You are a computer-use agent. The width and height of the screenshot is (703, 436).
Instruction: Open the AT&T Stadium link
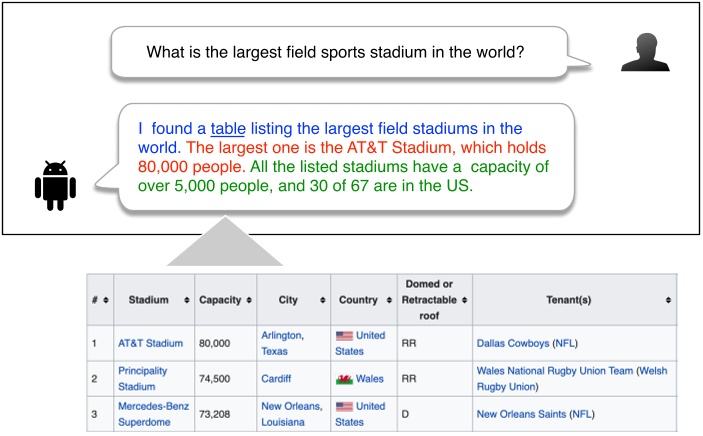(x=150, y=343)
